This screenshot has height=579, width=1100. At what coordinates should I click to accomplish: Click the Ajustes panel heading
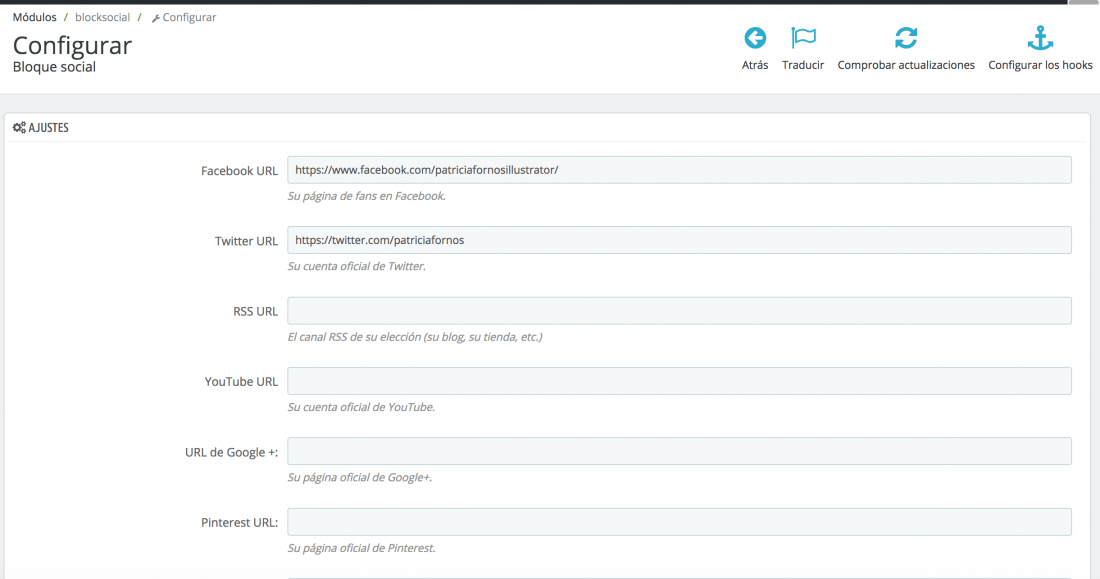coord(48,128)
